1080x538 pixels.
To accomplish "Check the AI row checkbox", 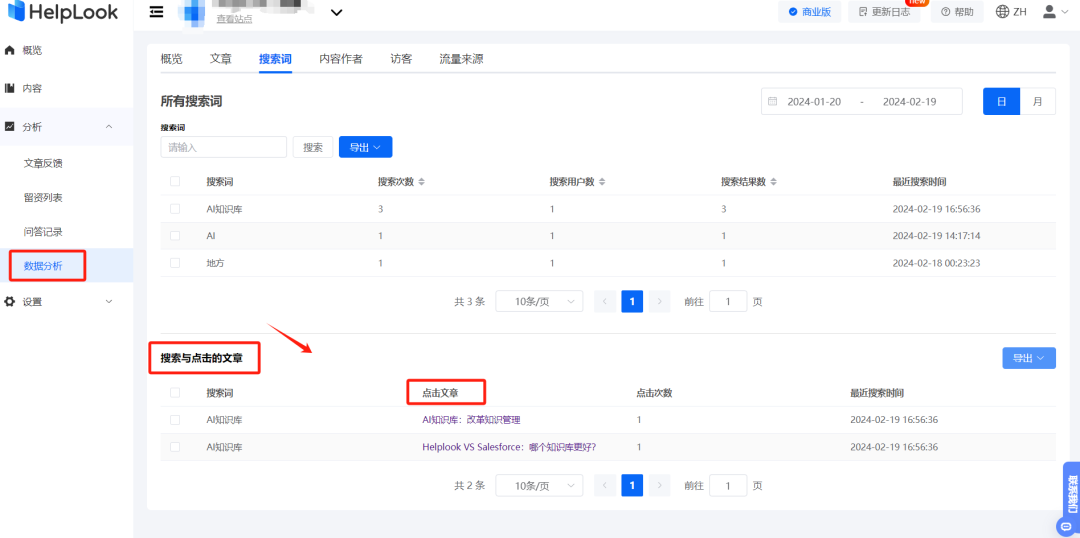I will click(x=175, y=236).
